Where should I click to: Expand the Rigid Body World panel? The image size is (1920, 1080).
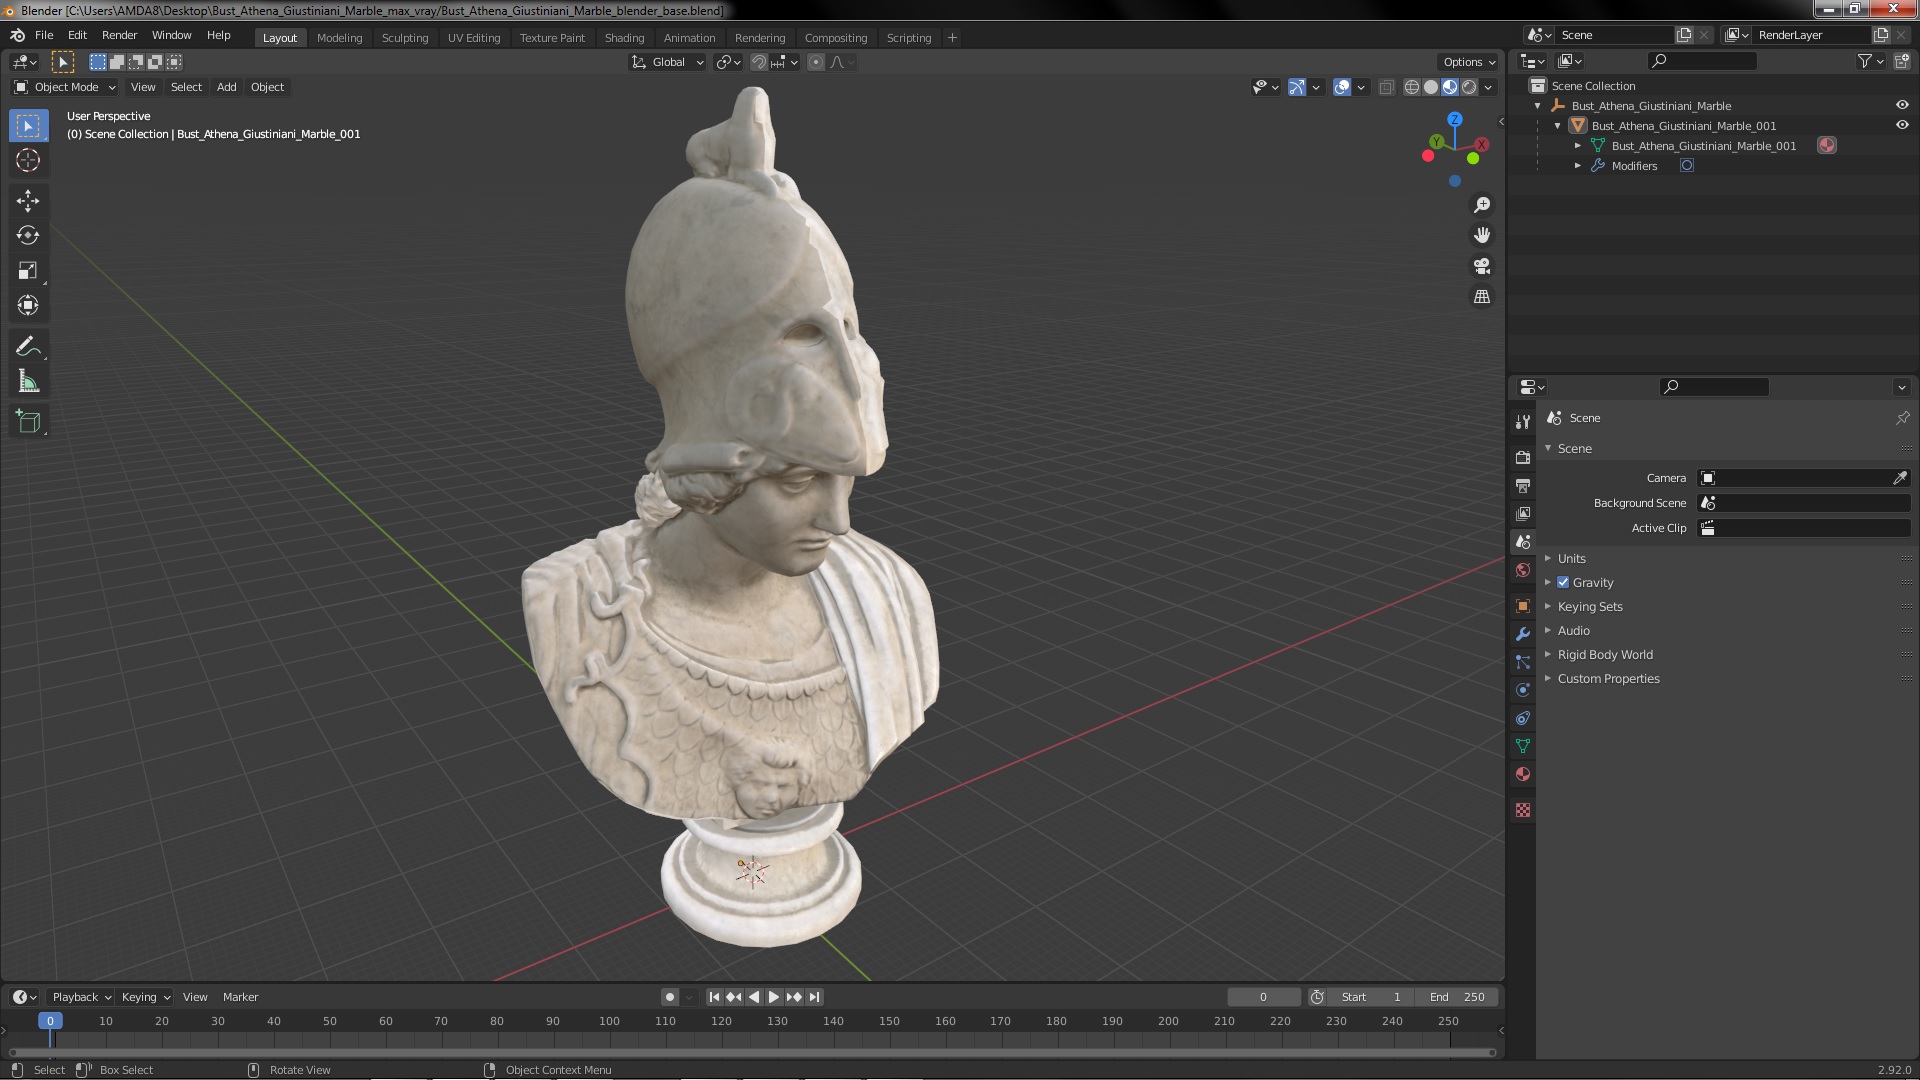1604,654
